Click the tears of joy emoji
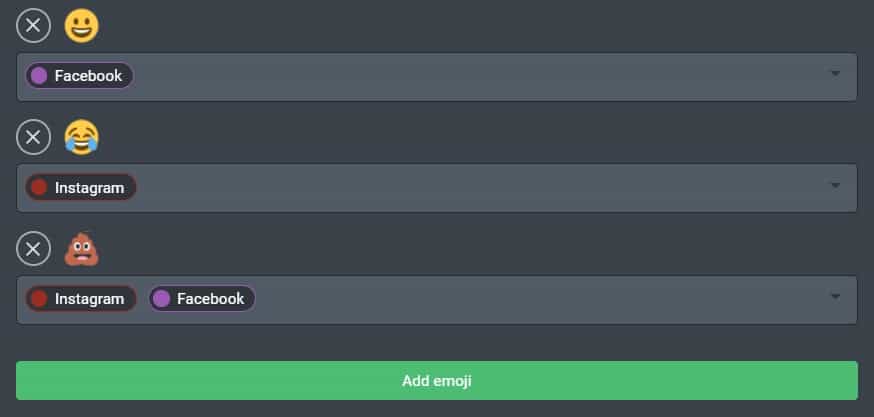This screenshot has height=417, width=874. coord(81,137)
